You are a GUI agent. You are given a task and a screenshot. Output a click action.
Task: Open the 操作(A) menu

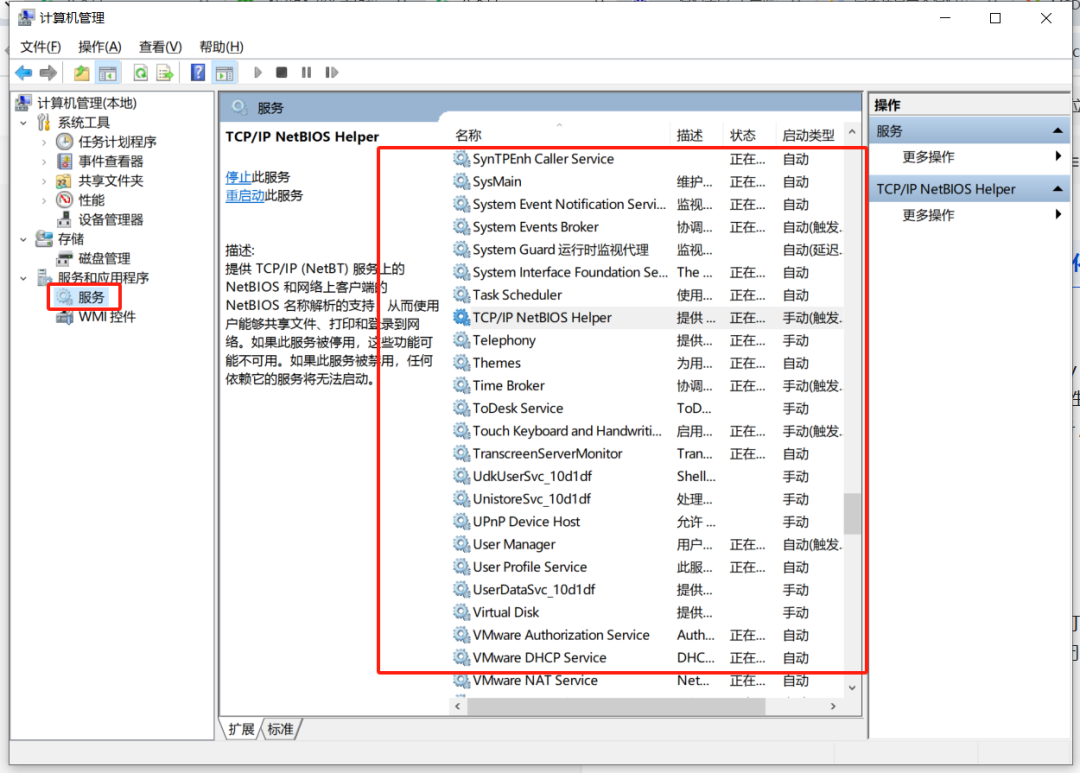pyautogui.click(x=99, y=47)
